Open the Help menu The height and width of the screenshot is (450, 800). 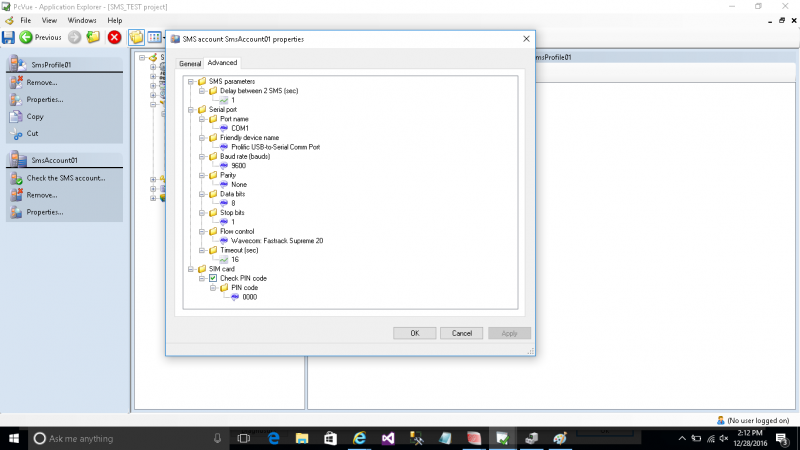tap(114, 20)
